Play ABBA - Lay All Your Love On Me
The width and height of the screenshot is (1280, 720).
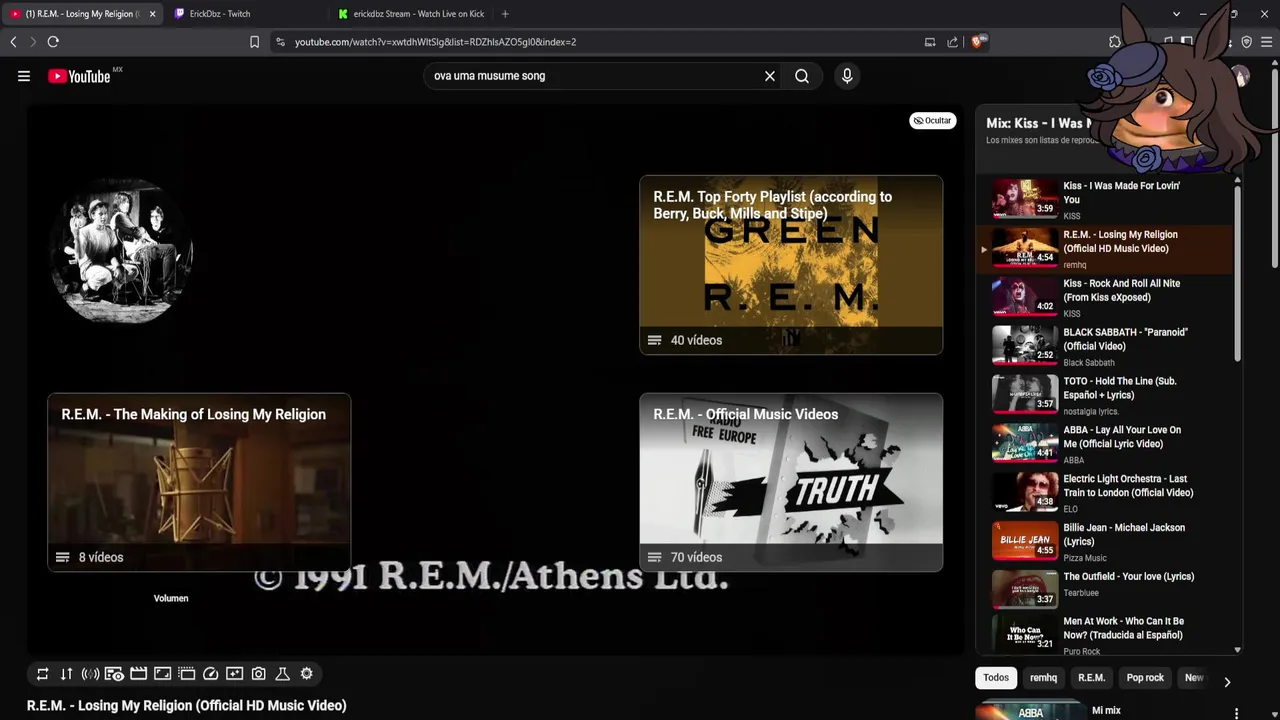(x=1105, y=444)
